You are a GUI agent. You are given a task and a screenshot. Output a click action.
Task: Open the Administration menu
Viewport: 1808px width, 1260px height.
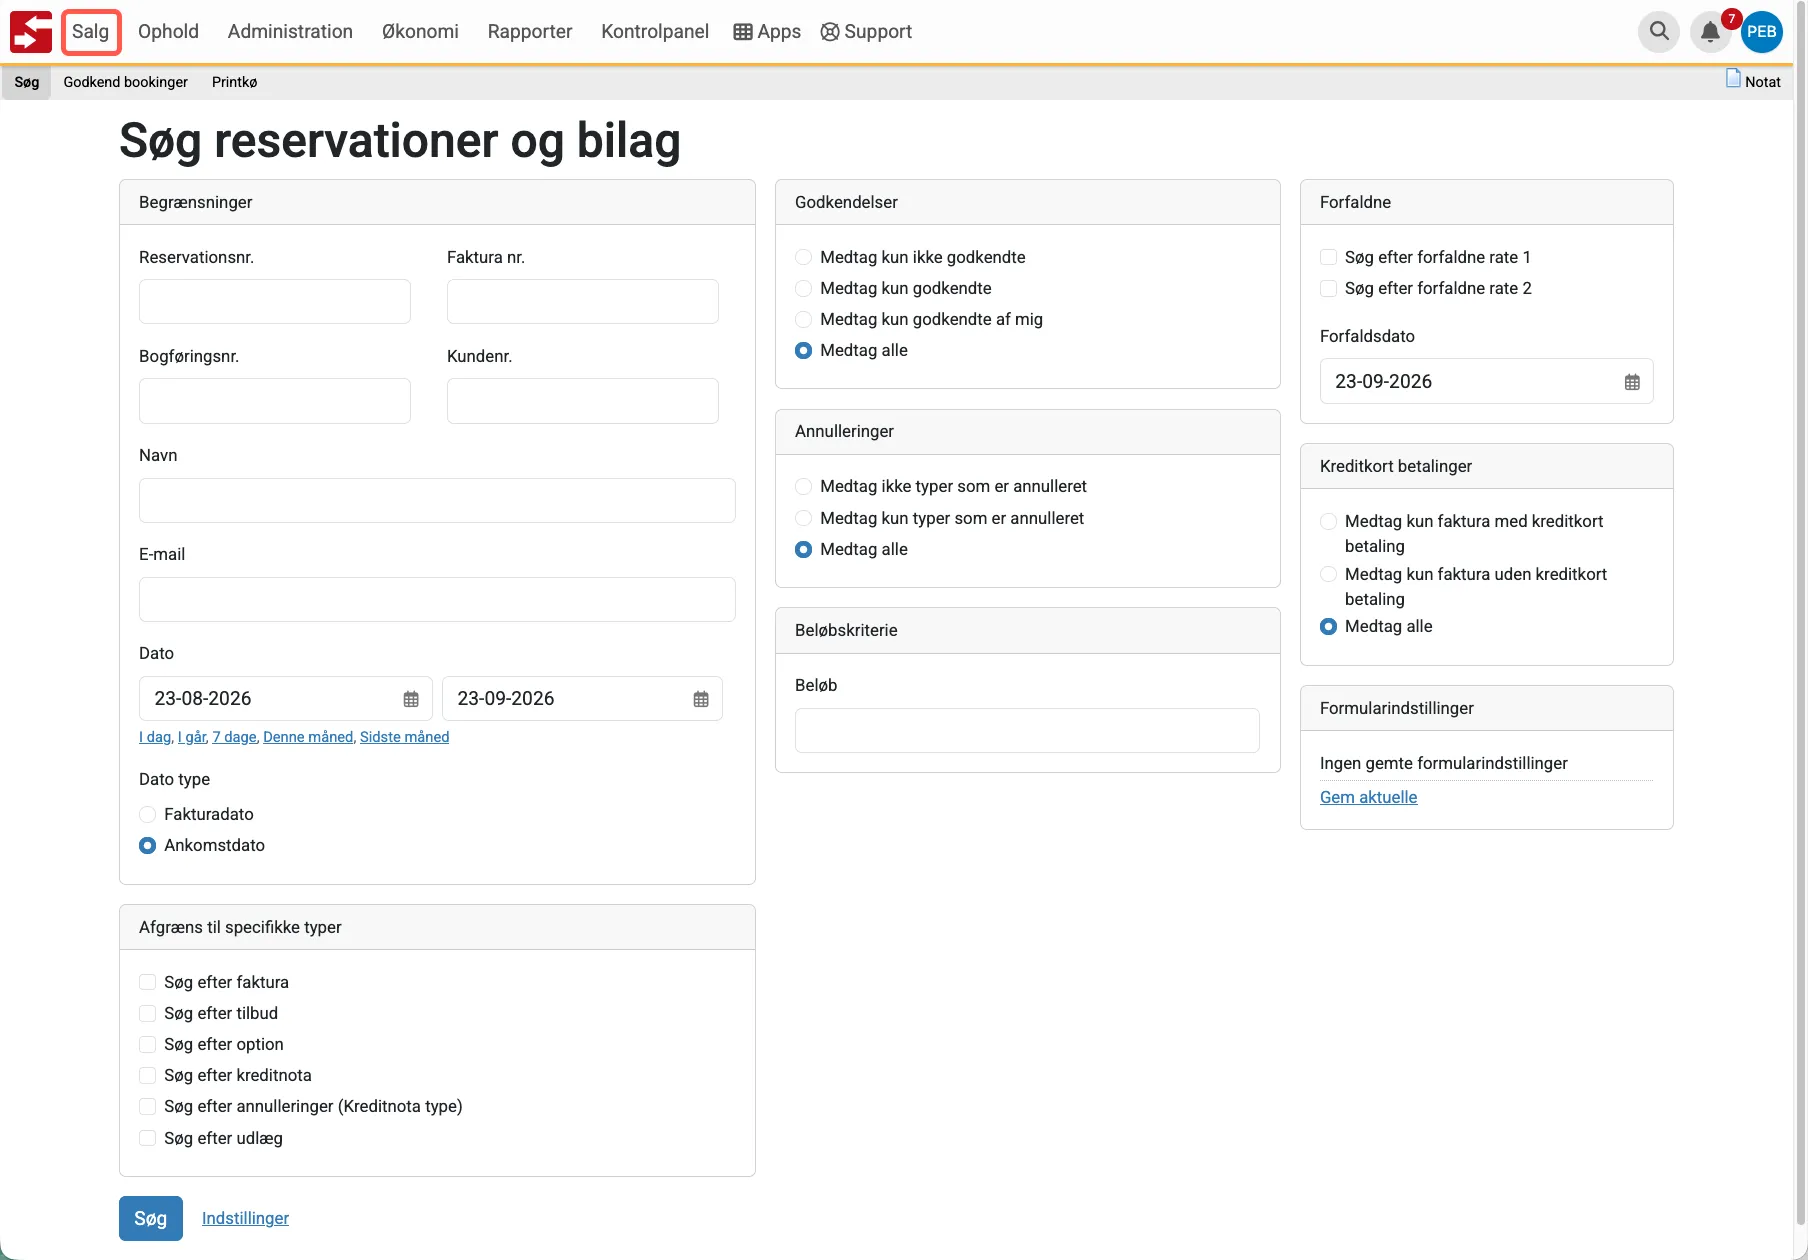[x=290, y=32]
